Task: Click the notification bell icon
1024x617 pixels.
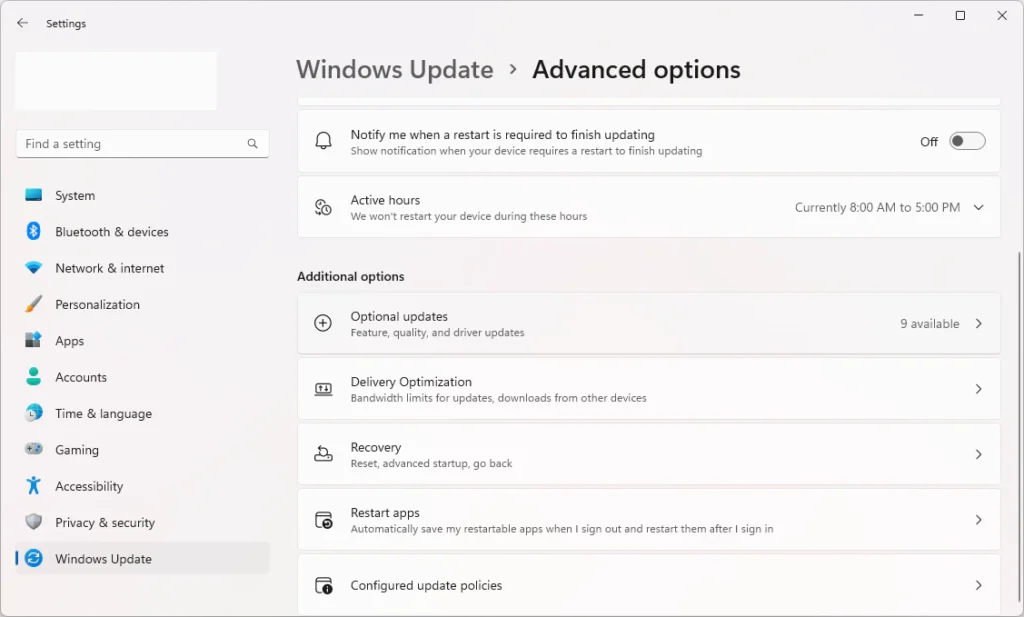Action: click(323, 140)
